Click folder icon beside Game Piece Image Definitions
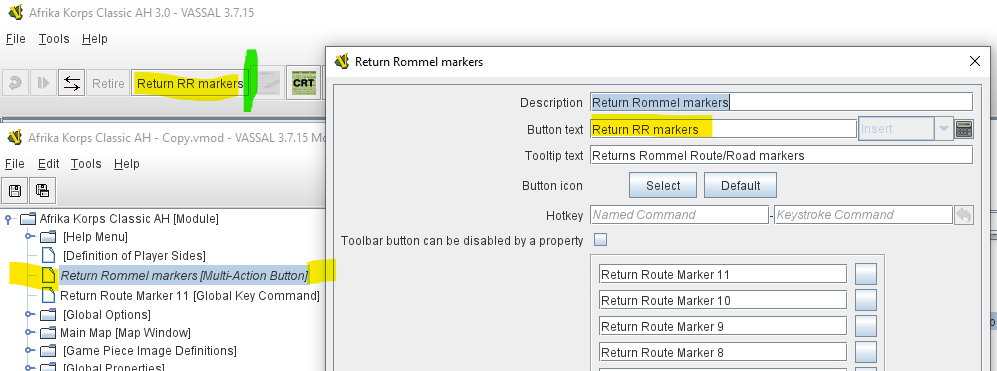 coord(48,351)
